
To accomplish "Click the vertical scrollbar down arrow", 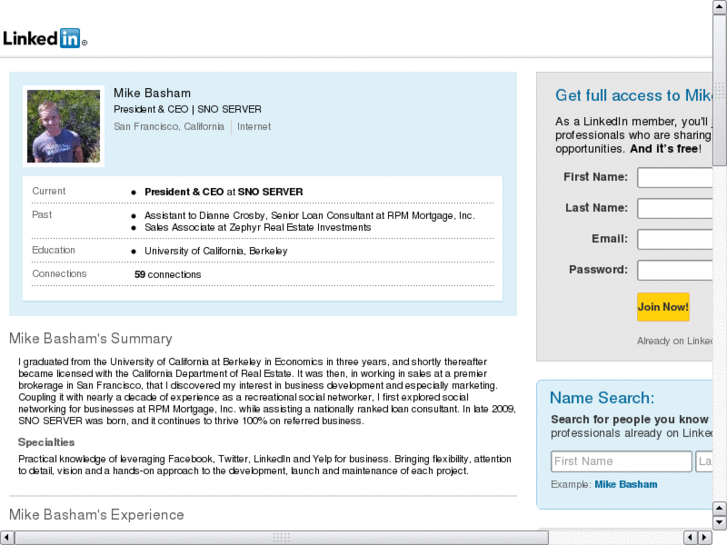I will (719, 523).
